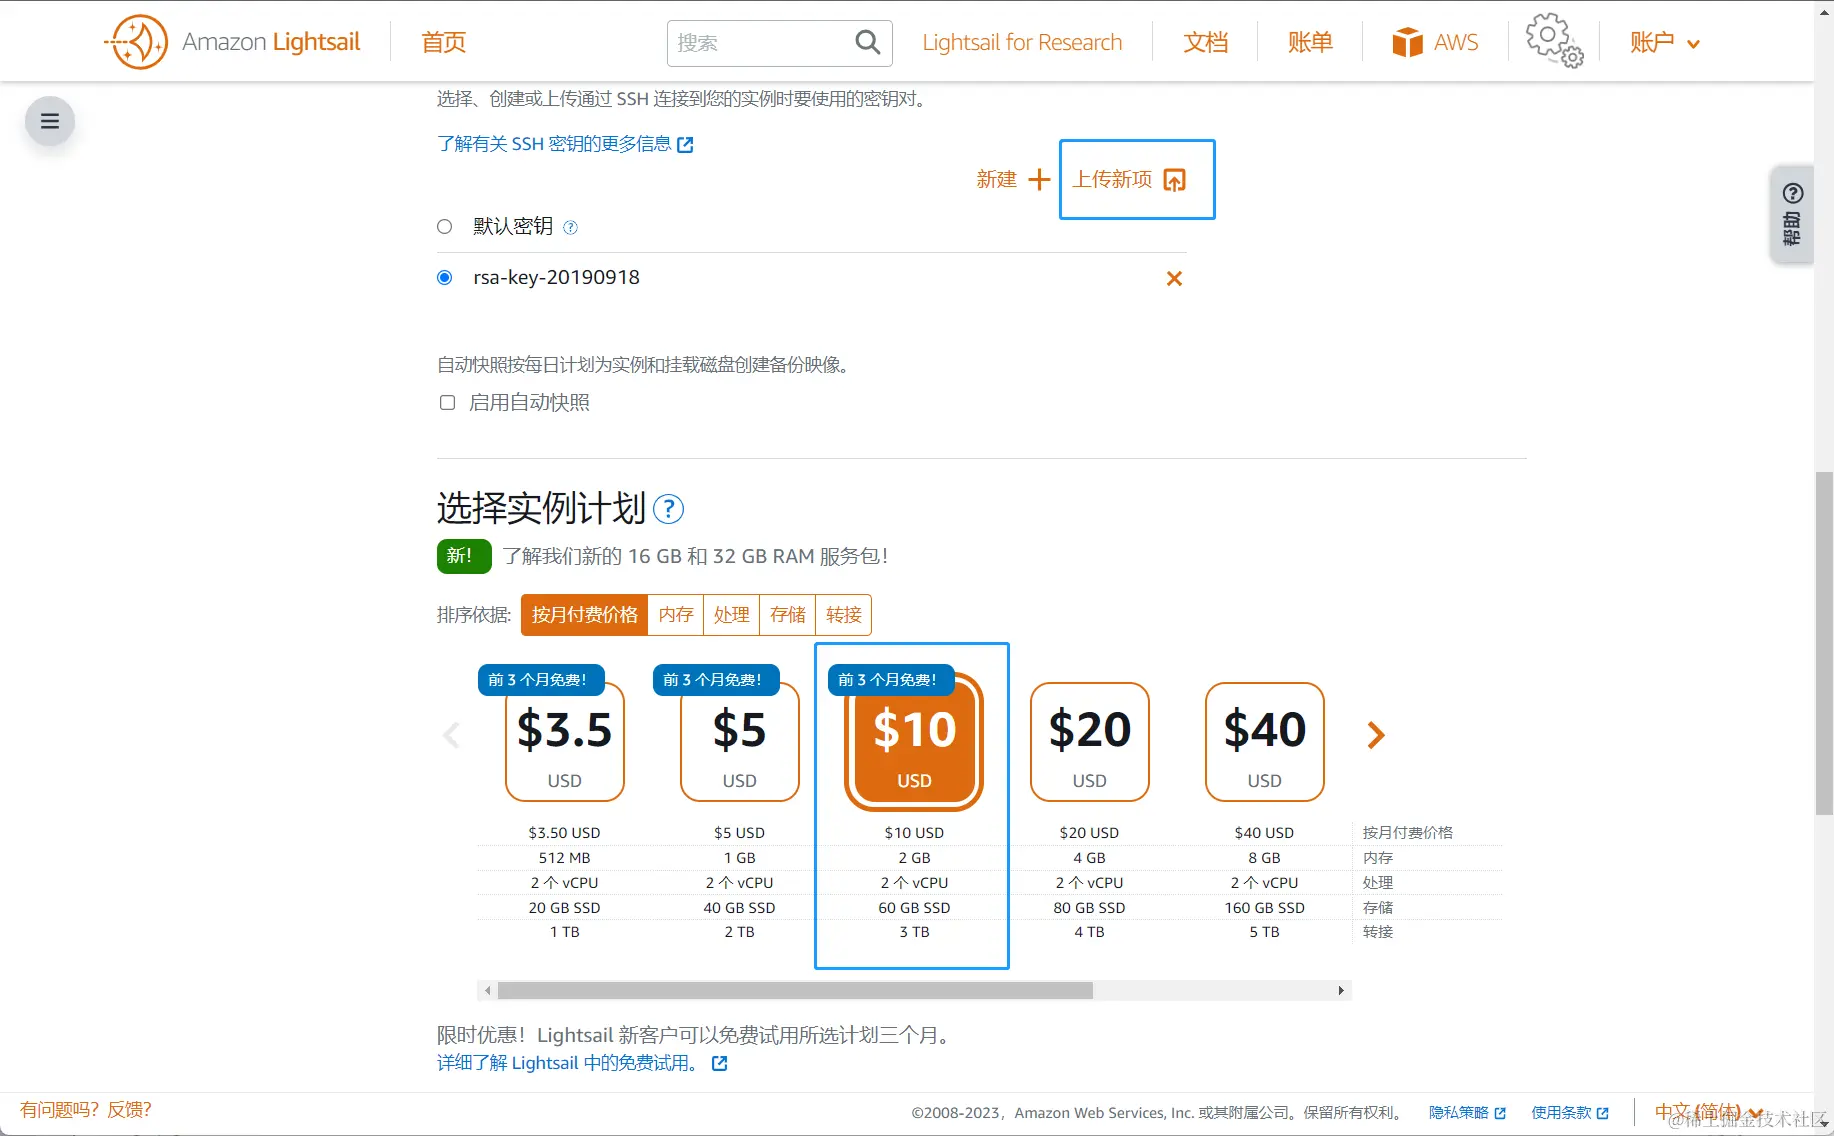
Task: Select the $10 USD plan
Action: pyautogui.click(x=915, y=742)
